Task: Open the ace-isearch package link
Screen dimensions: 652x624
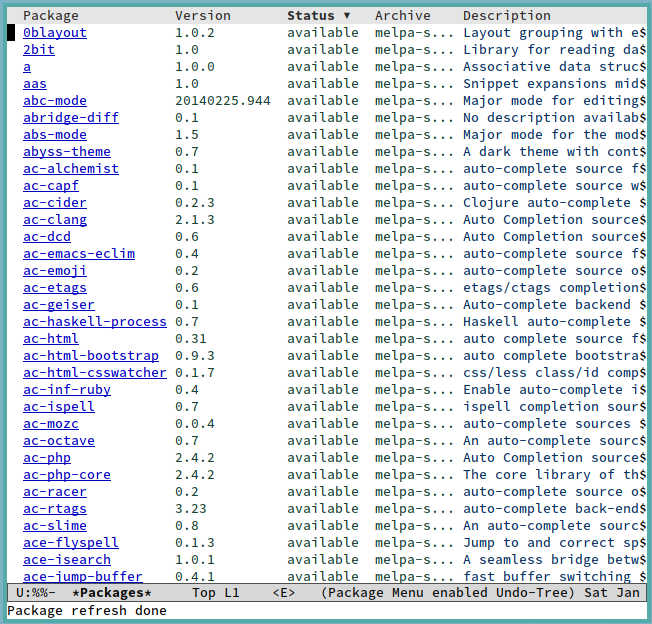Action: point(67,560)
